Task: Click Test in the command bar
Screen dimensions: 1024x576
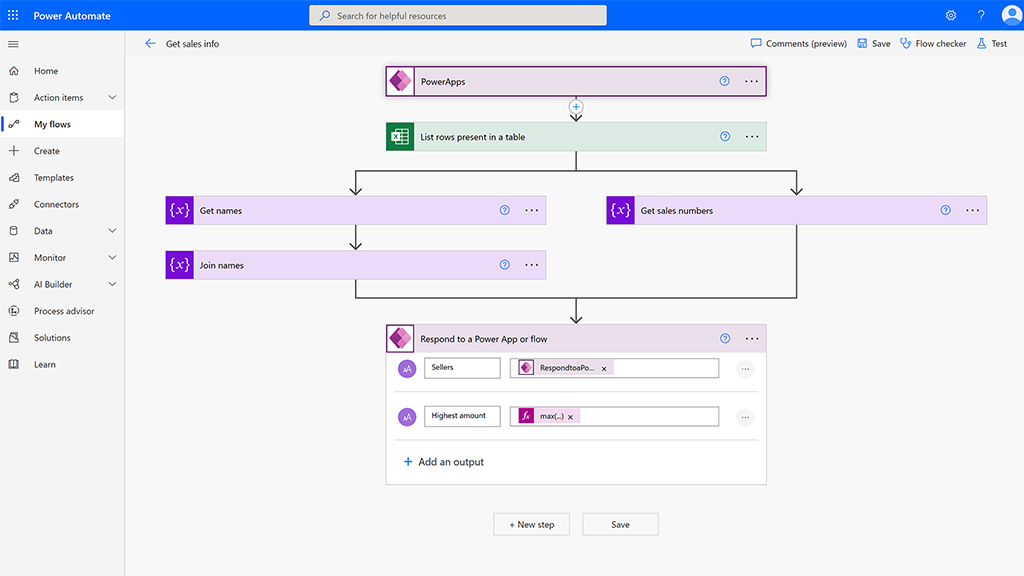Action: 992,44
